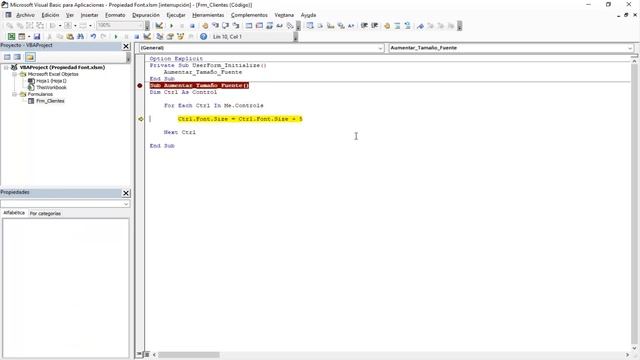Open the Herramientas menu
The image size is (640, 360).
pos(208,15)
